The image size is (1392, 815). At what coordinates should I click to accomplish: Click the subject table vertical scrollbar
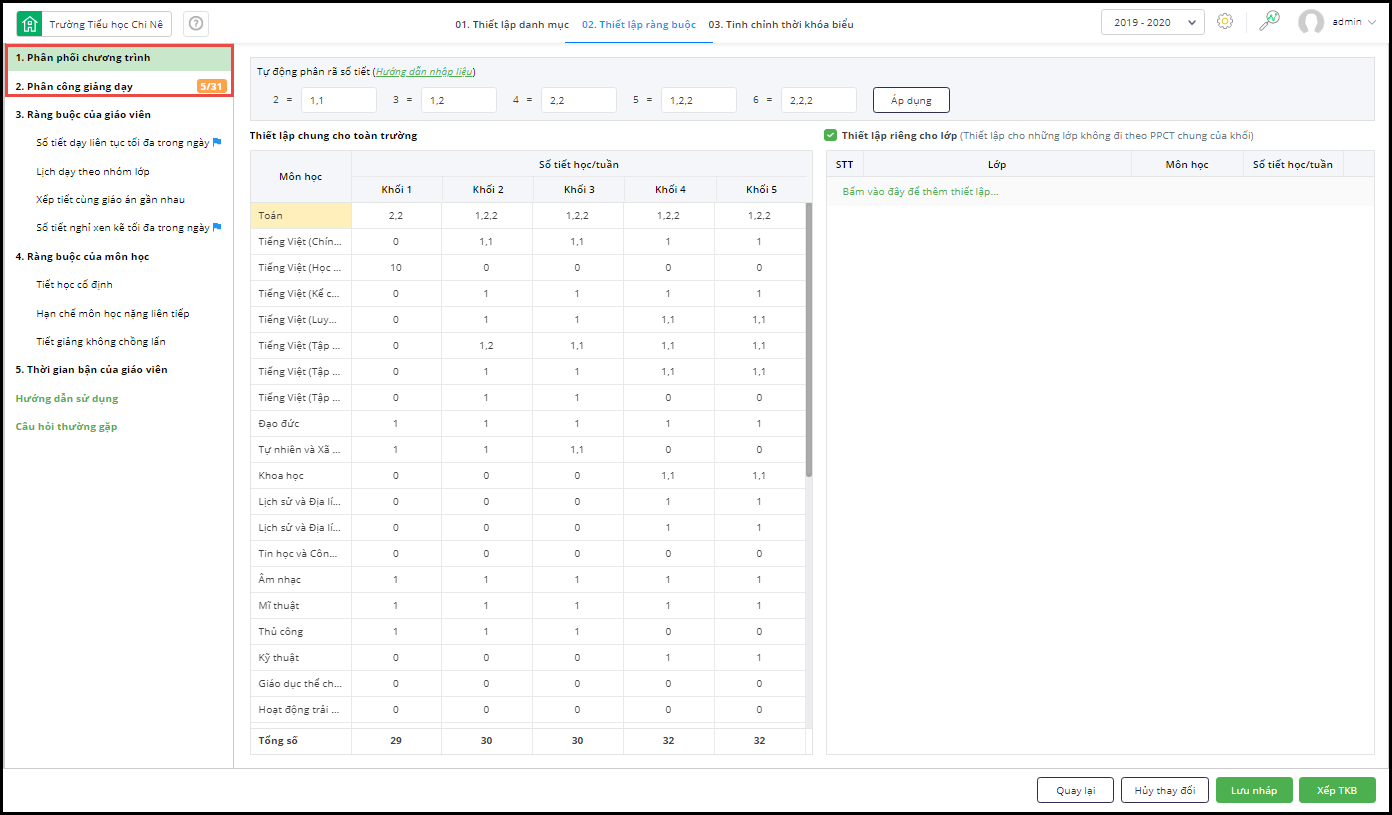tap(808, 340)
